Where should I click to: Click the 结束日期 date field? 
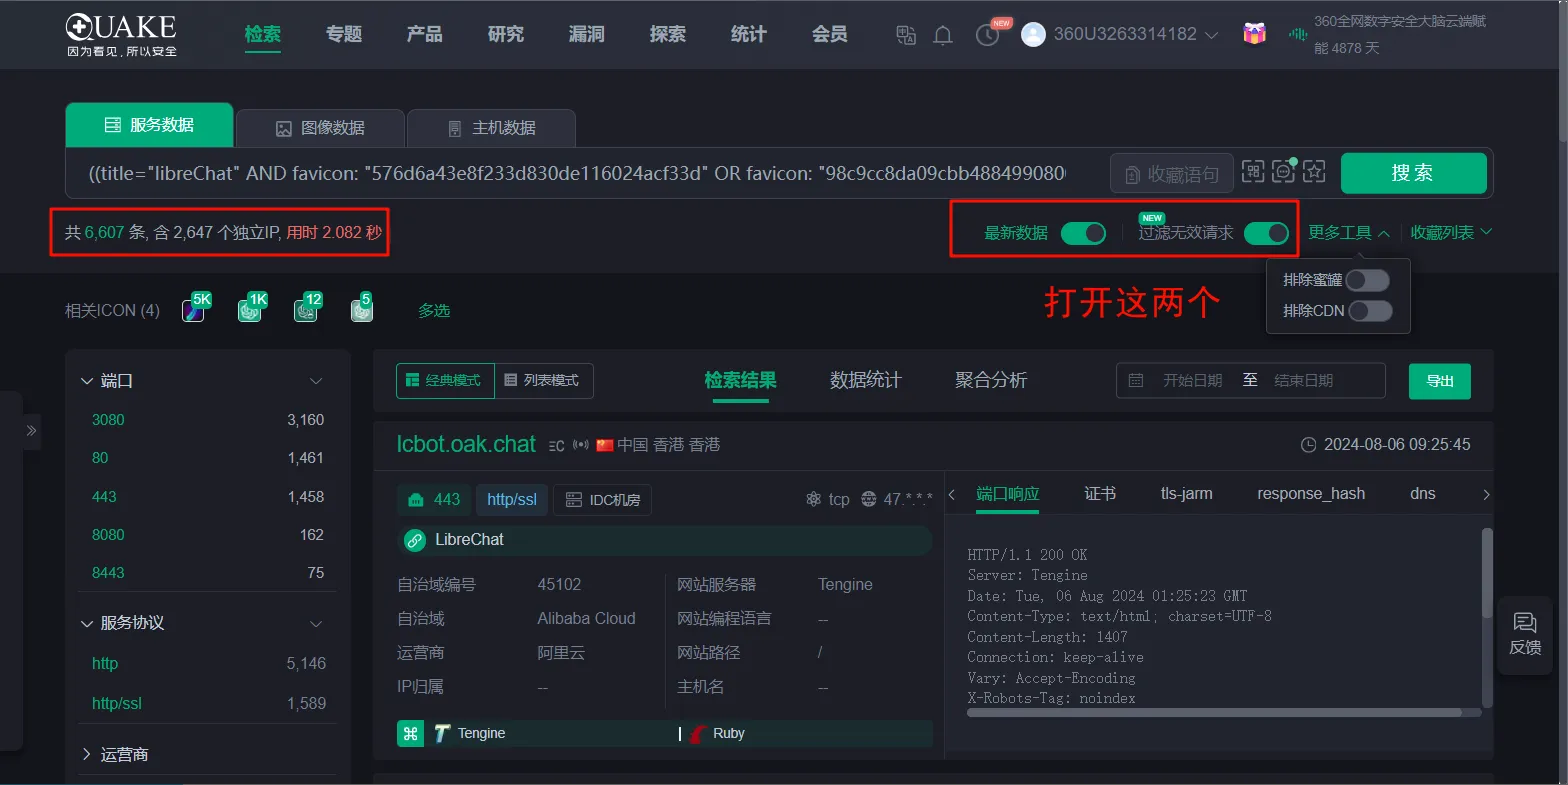(1304, 381)
